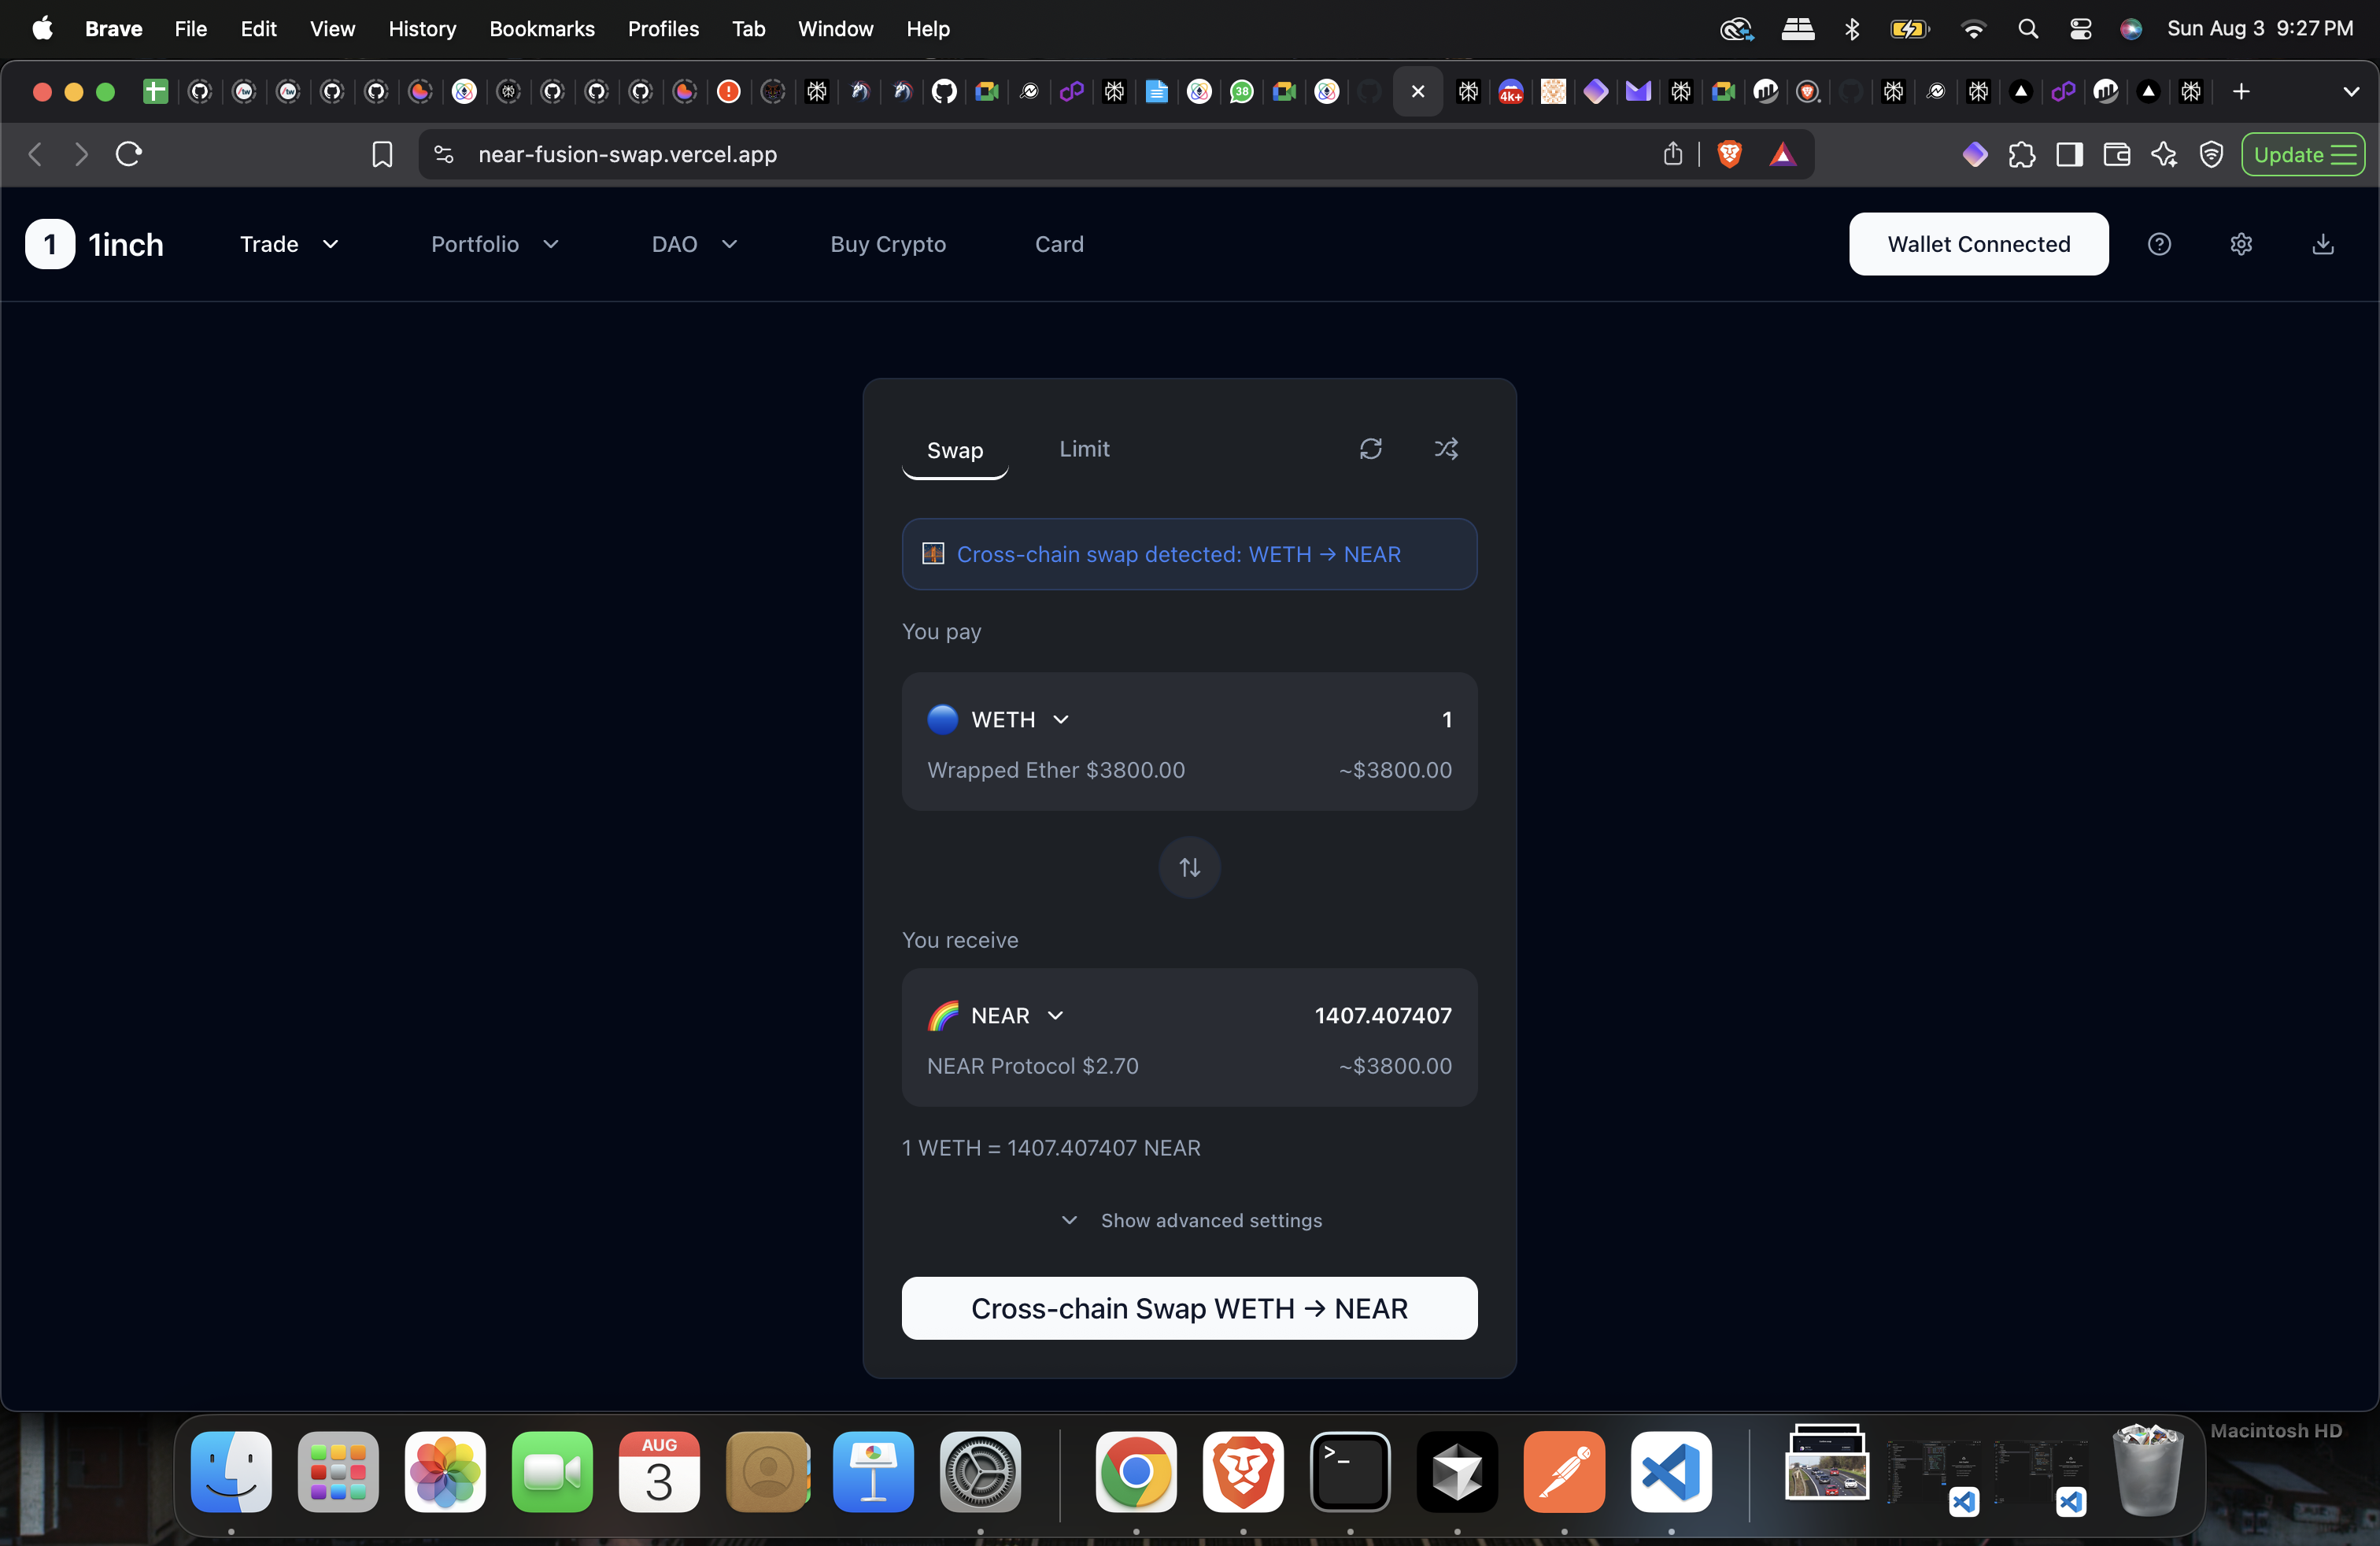This screenshot has width=2380, height=1546.
Task: Click the date and time in menu bar
Action: (2260, 29)
